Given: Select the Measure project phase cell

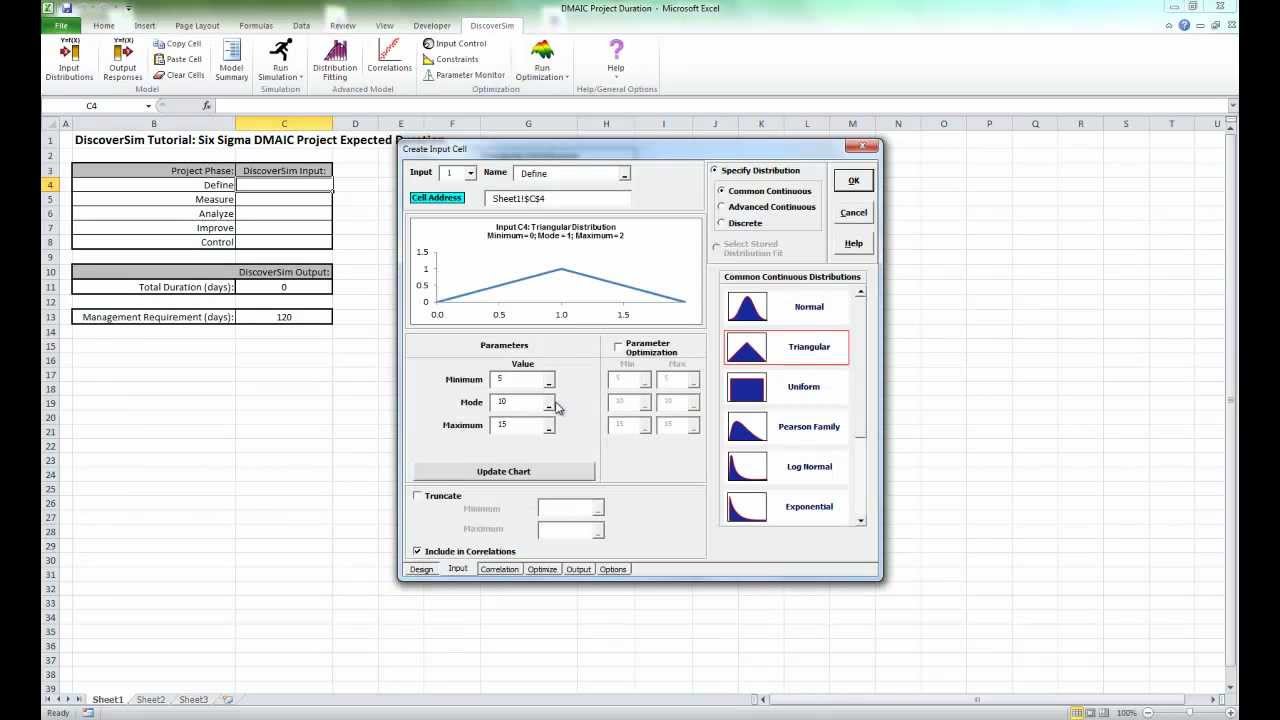Looking at the screenshot, I should tap(154, 199).
